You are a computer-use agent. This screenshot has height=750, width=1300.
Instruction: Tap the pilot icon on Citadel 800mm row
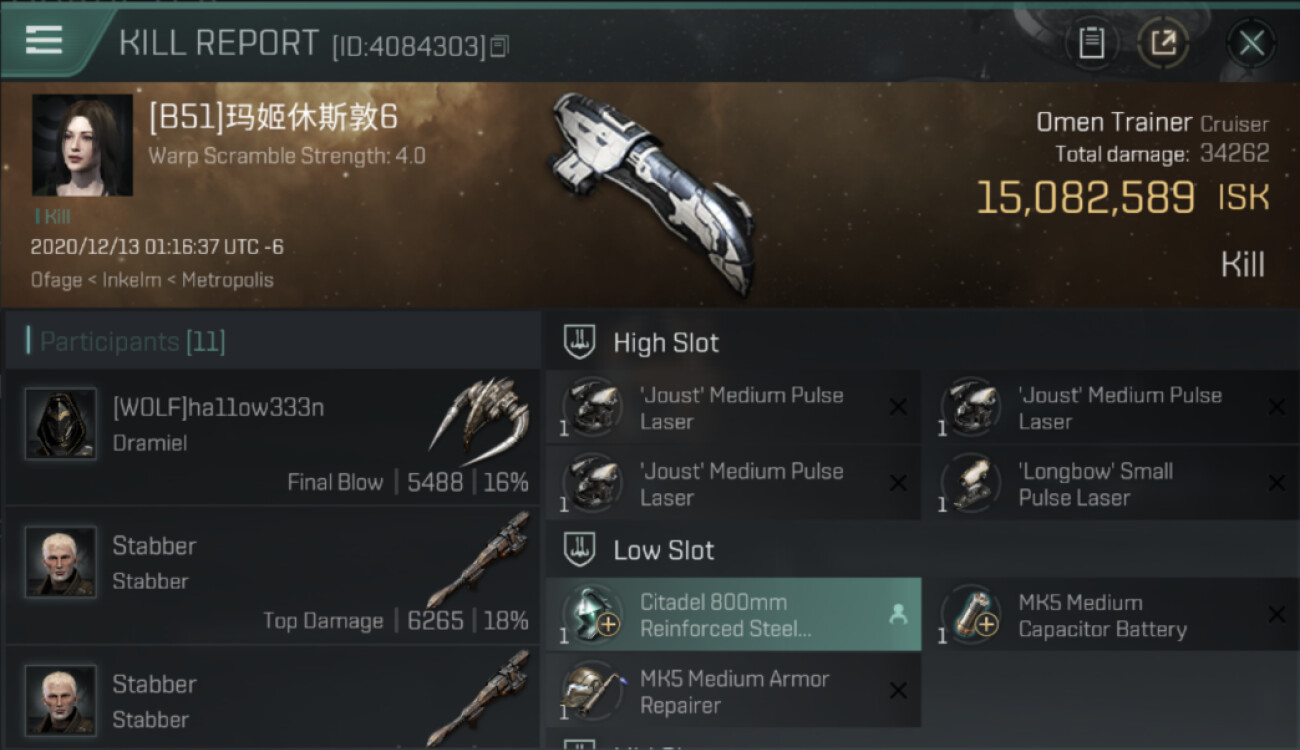(x=898, y=616)
